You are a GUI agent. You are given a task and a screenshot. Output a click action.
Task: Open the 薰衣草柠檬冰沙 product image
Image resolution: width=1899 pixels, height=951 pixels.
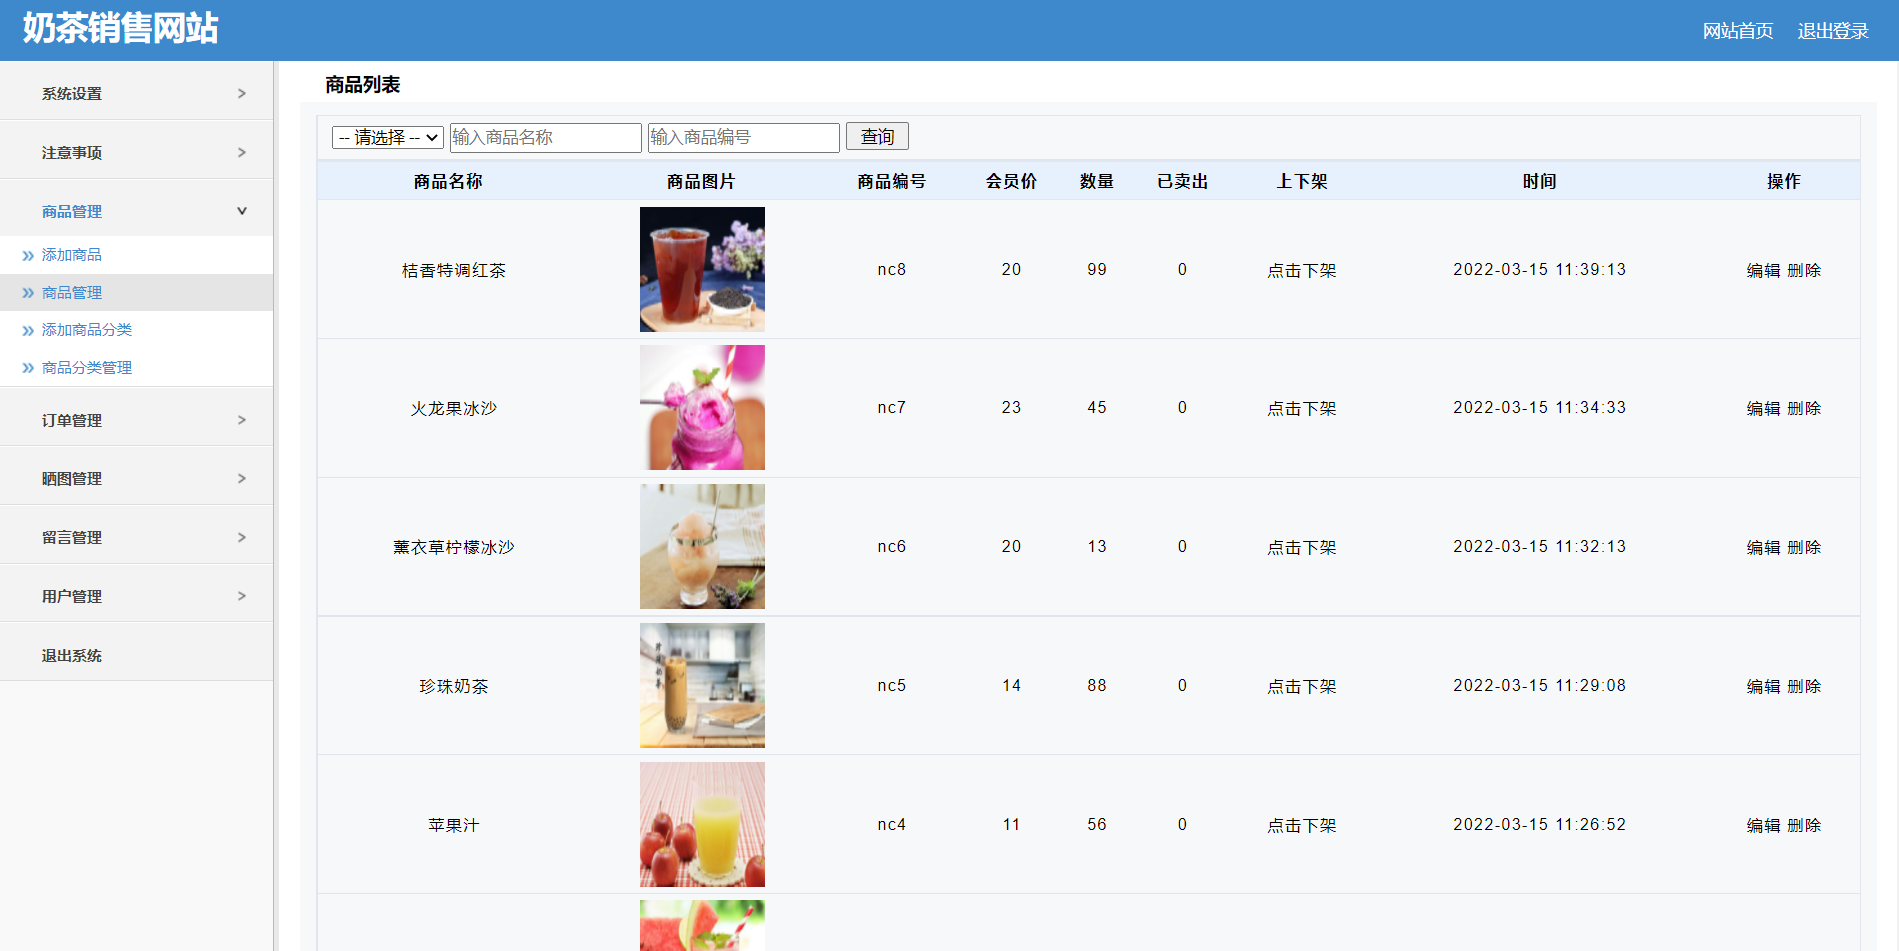(702, 546)
